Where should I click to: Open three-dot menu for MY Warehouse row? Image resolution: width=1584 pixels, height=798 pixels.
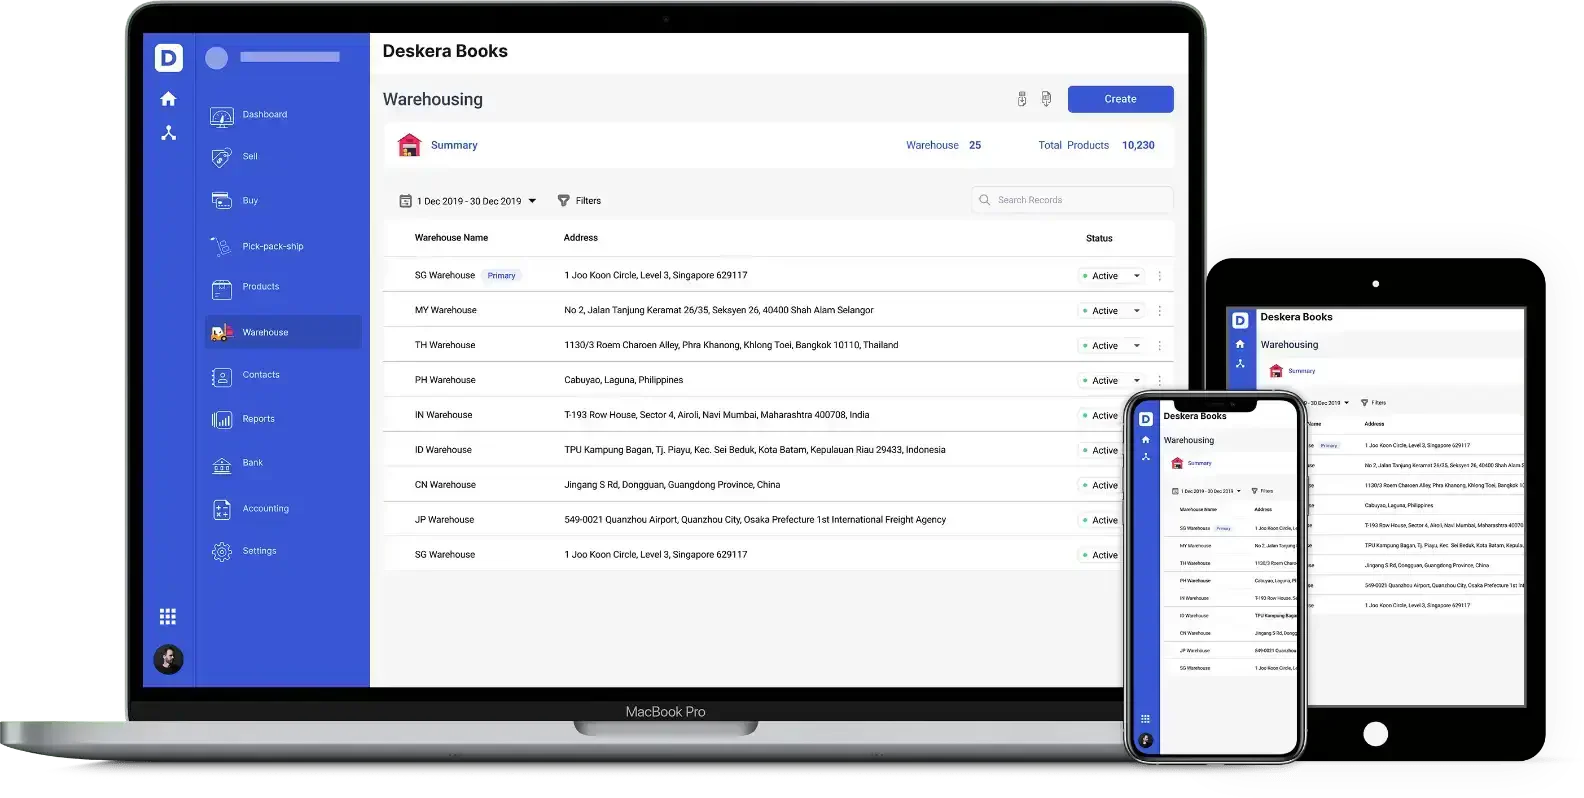click(1160, 311)
